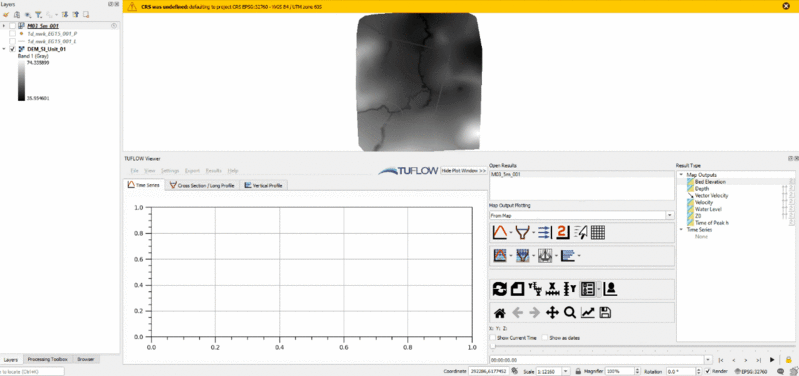Click the mesh grid toggle icon
The image size is (799, 376).
598,232
